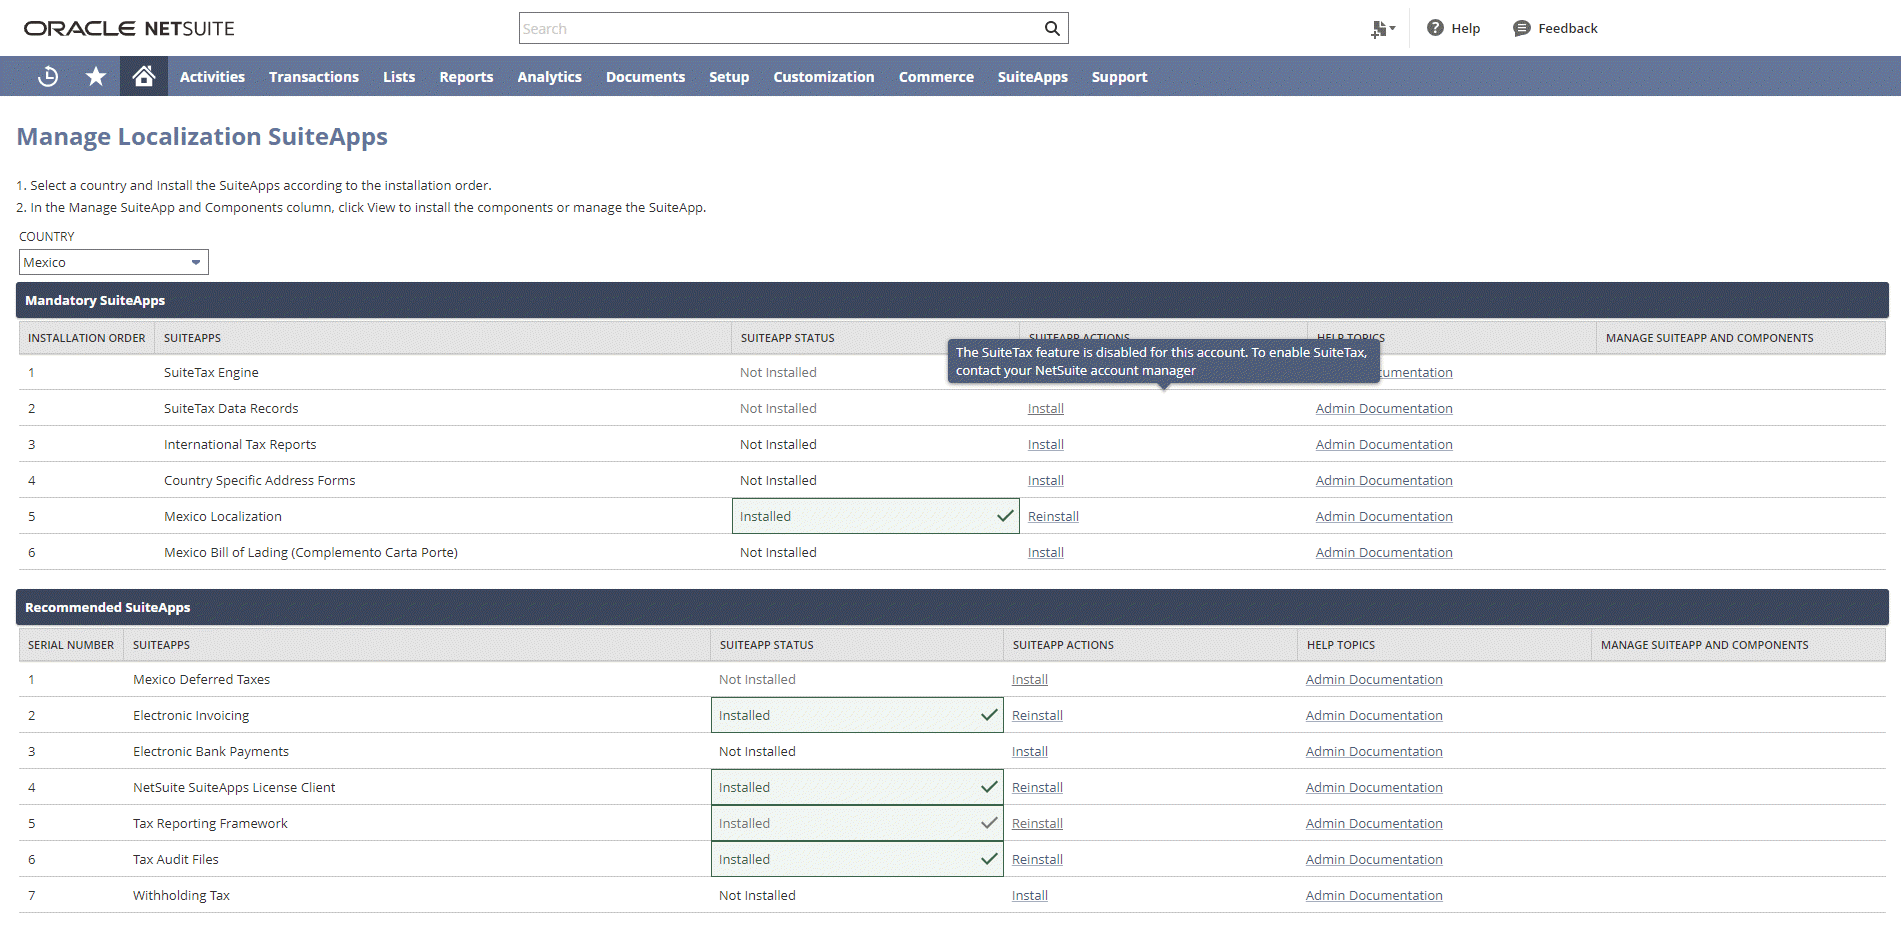Image resolution: width=1901 pixels, height=929 pixels.
Task: Open the Analytics menu
Action: 549,77
